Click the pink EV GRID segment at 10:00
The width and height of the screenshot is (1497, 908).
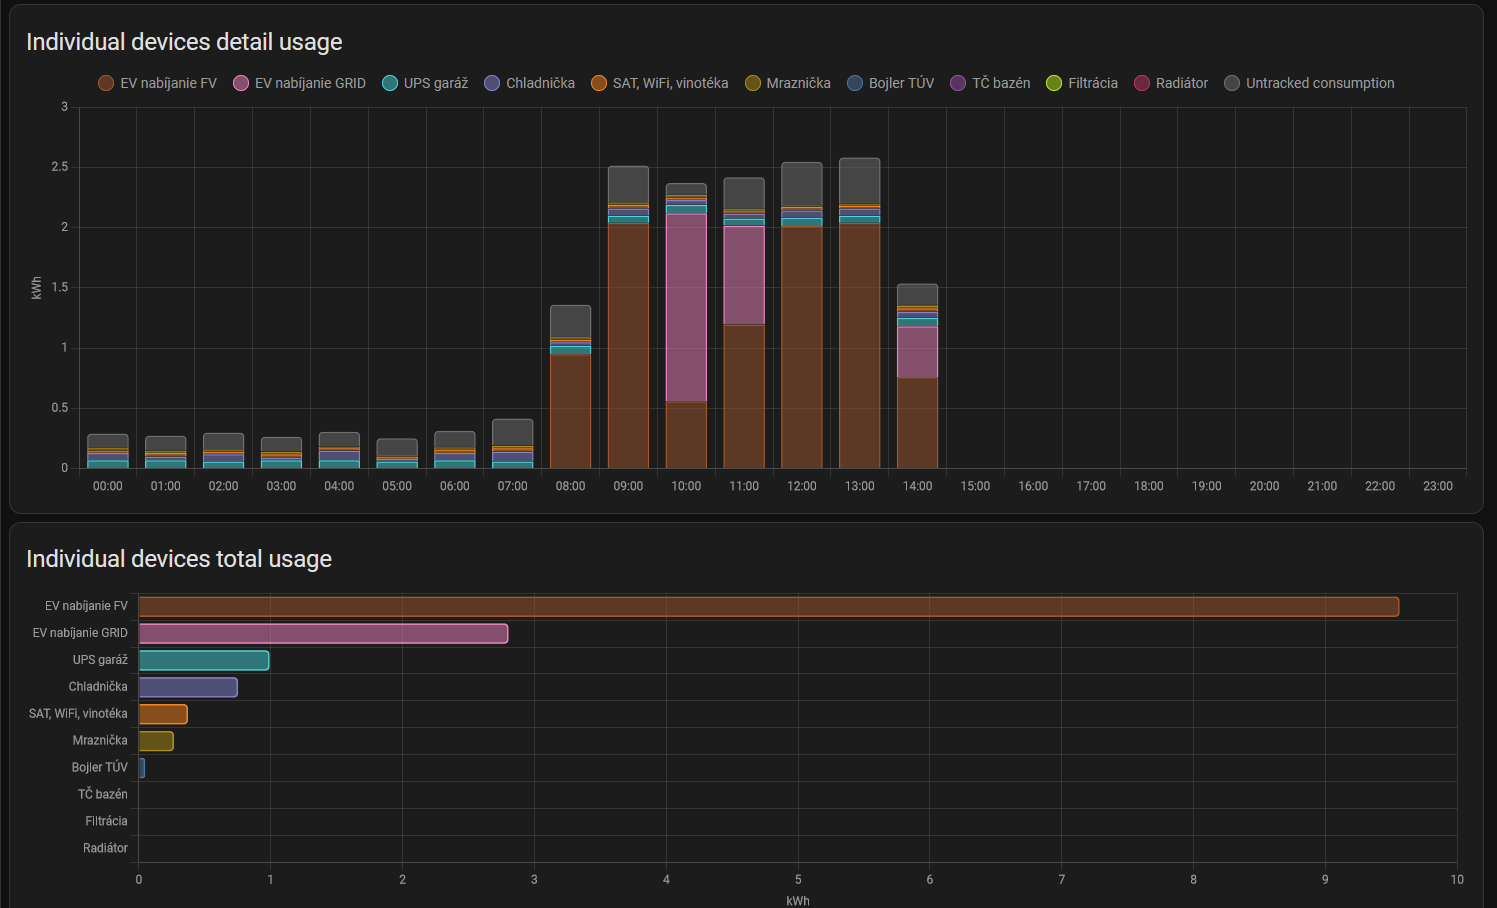tap(686, 307)
